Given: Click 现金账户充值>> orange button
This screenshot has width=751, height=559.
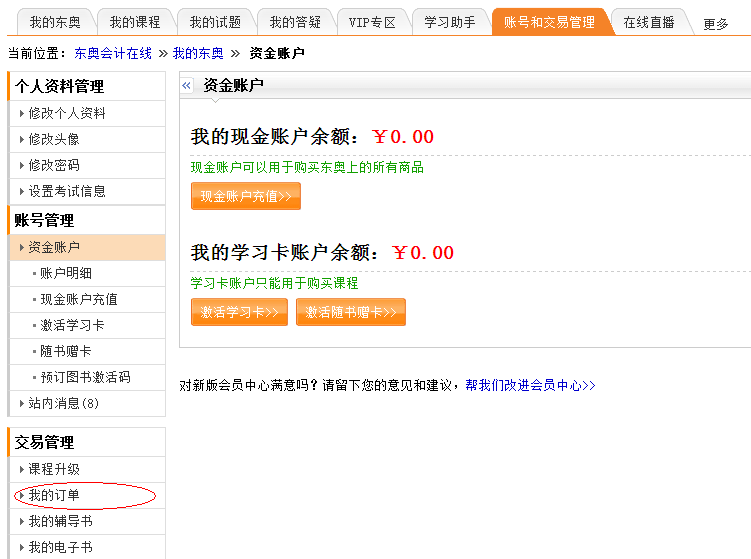Looking at the screenshot, I should click(x=246, y=196).
